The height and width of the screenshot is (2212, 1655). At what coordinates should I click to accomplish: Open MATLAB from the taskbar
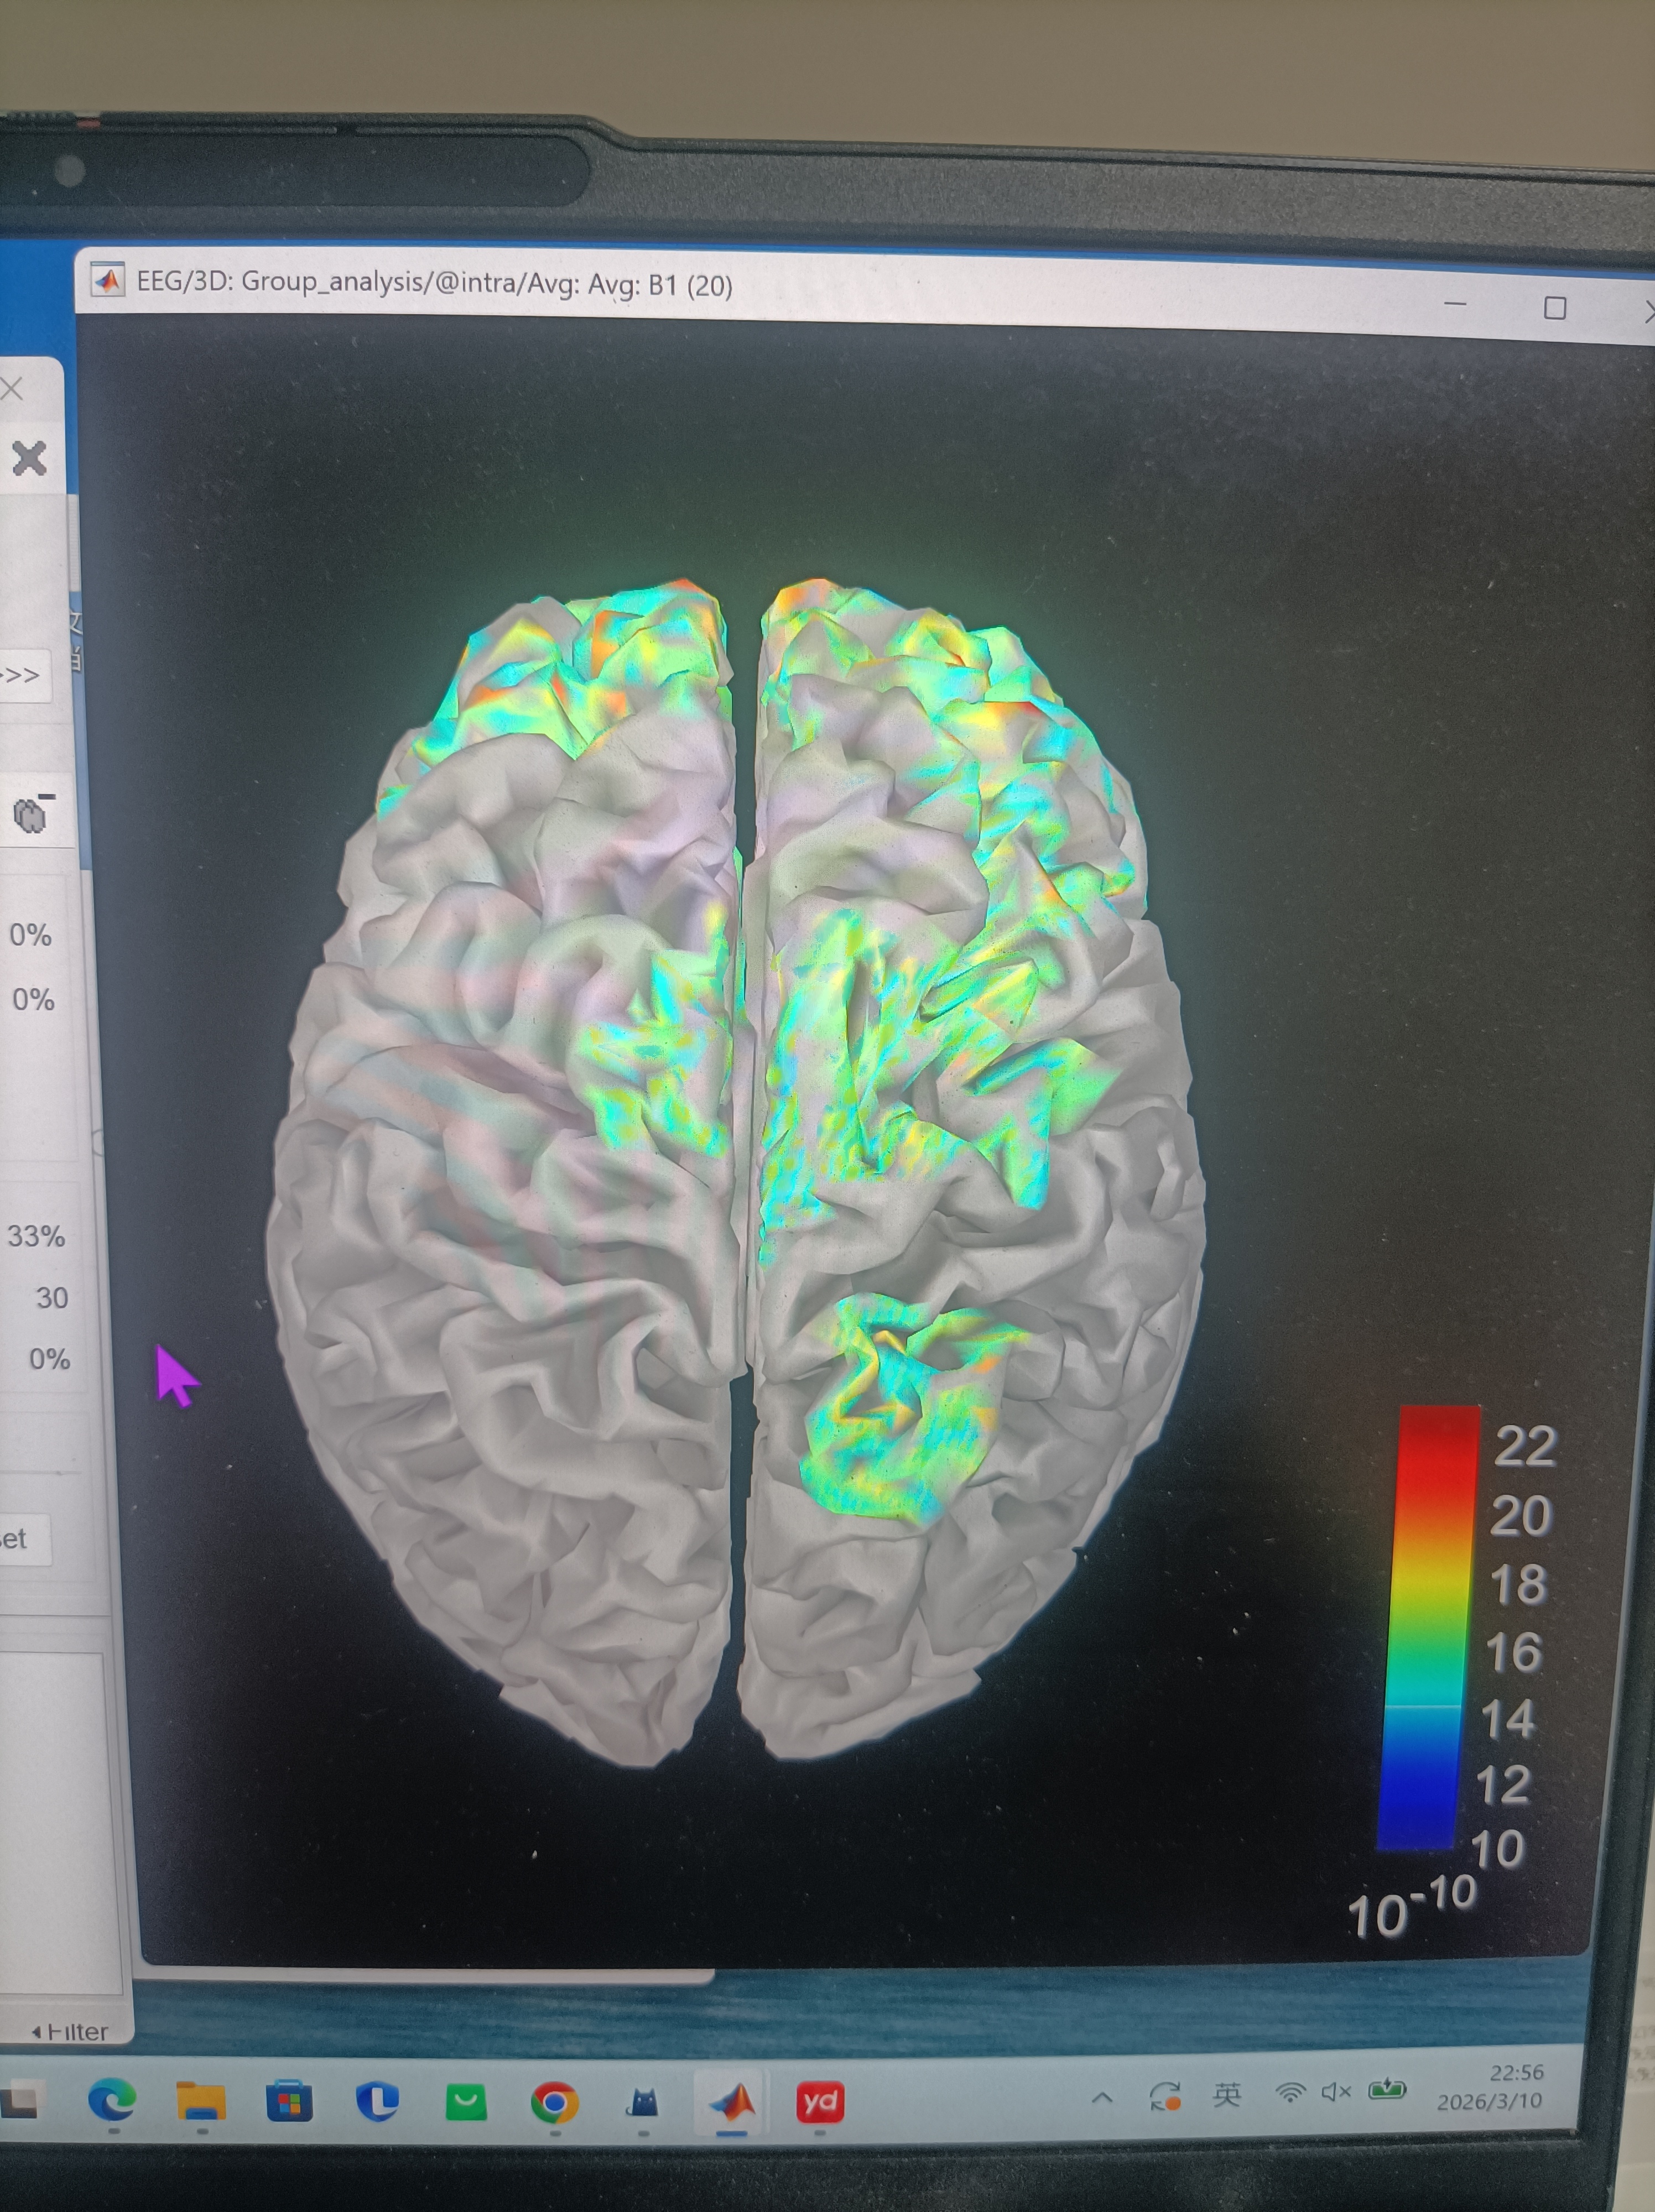pyautogui.click(x=732, y=2103)
